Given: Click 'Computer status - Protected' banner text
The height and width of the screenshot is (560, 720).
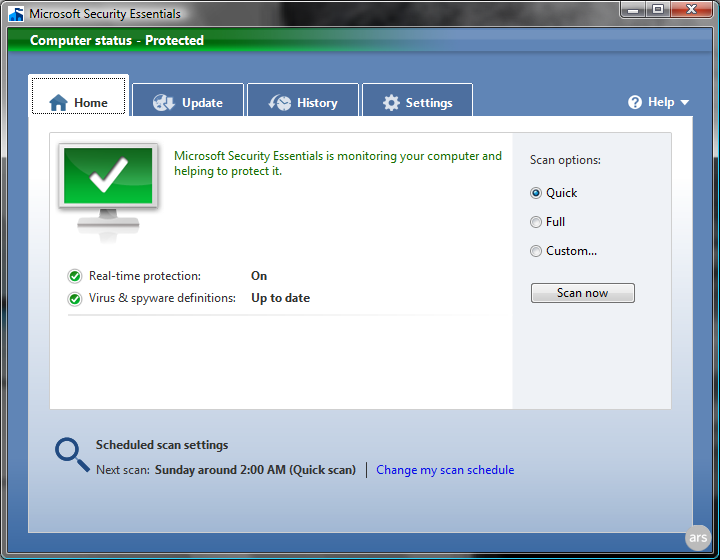Looking at the screenshot, I should point(117,40).
